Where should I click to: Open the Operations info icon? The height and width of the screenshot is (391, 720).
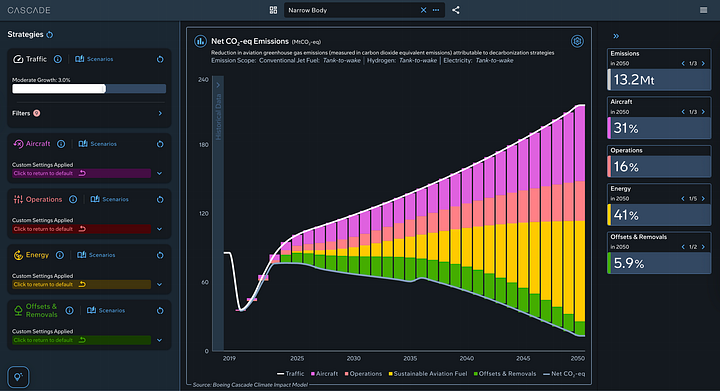pyautogui.click(x=73, y=200)
